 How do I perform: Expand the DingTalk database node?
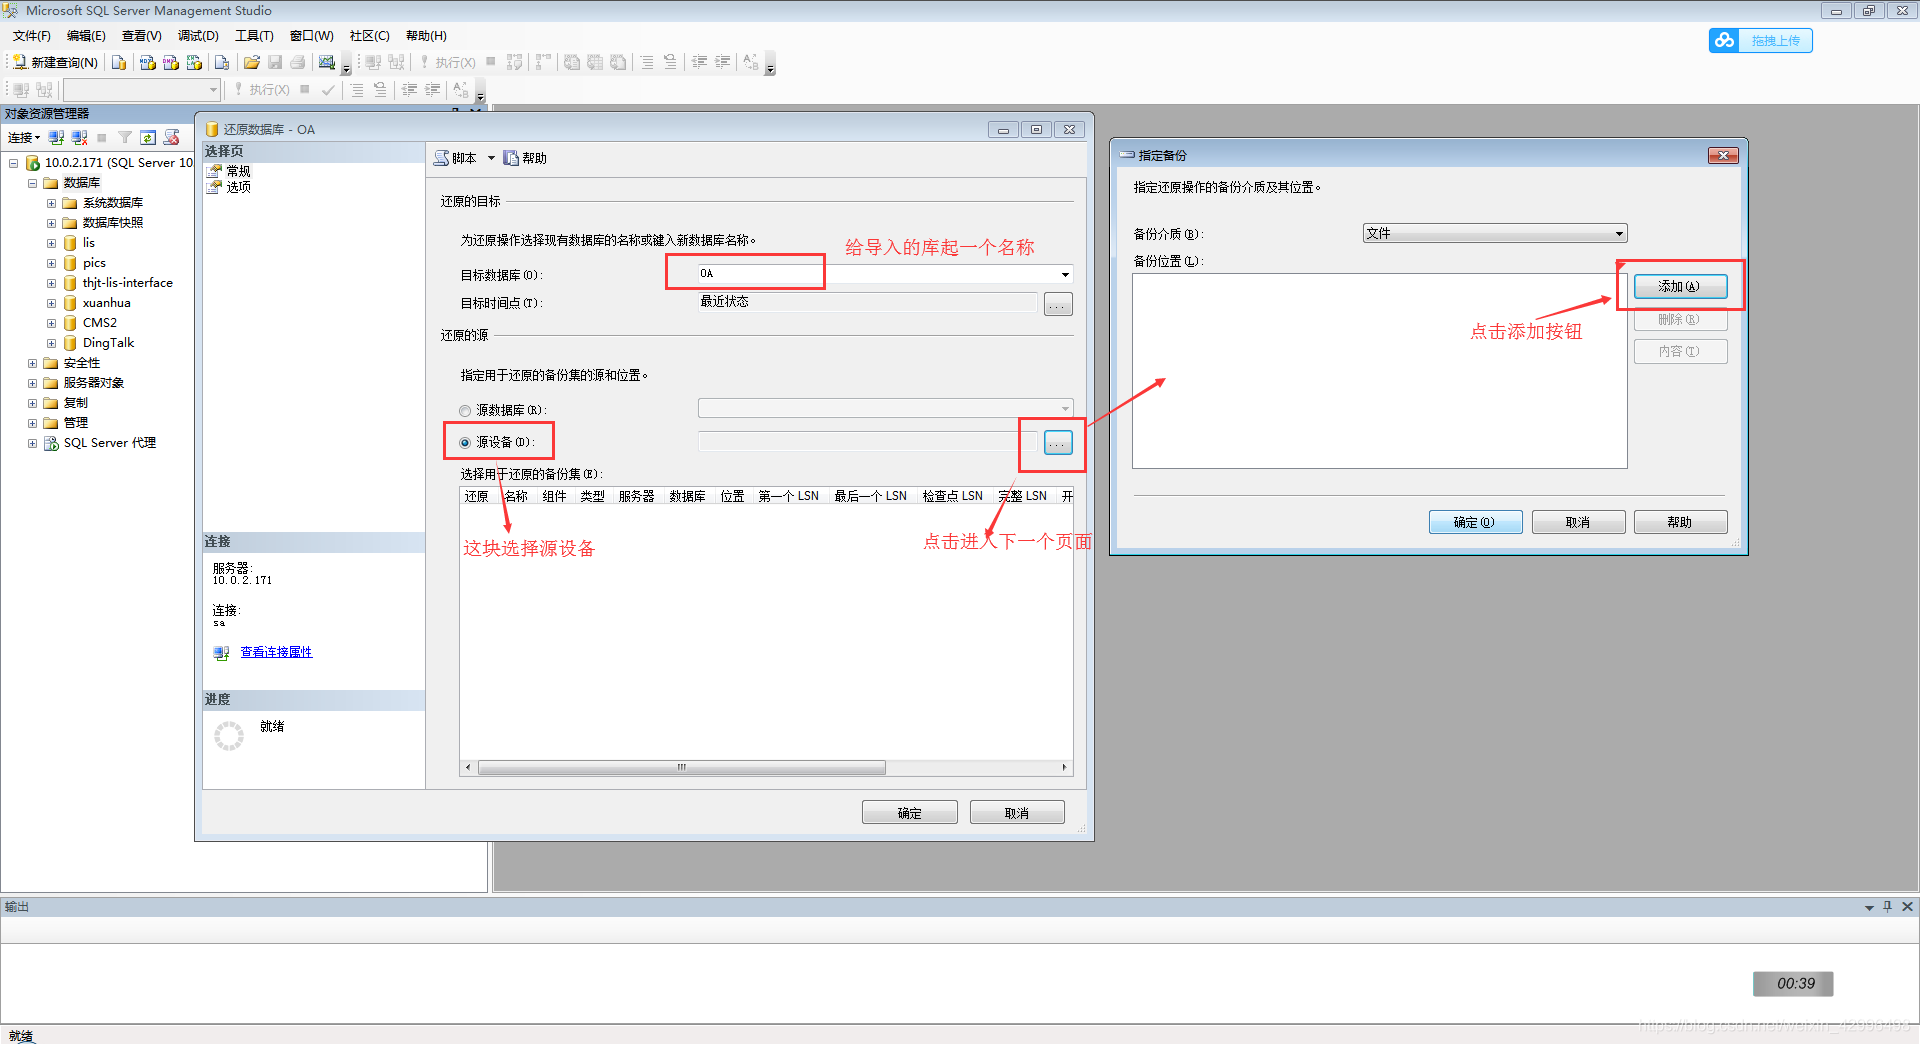(x=51, y=343)
